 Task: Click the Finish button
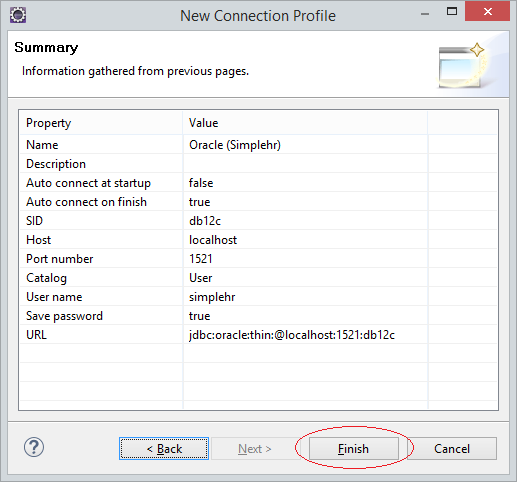[354, 449]
